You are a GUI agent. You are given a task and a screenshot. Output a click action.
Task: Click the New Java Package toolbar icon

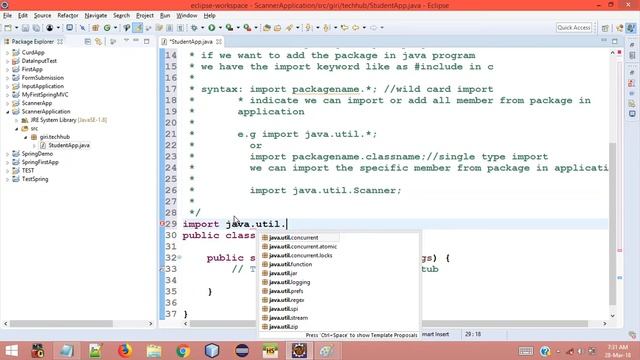click(x=96, y=28)
